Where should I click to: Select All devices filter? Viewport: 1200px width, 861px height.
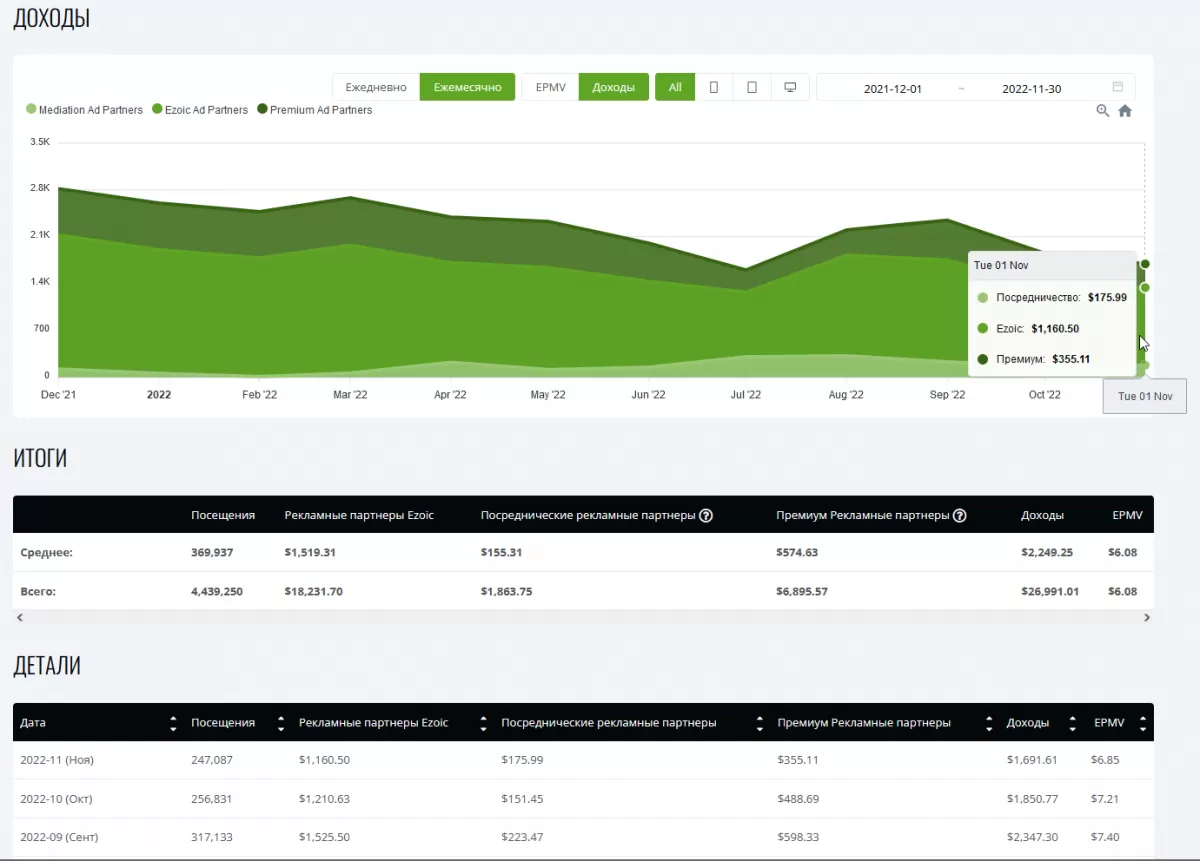click(x=675, y=87)
